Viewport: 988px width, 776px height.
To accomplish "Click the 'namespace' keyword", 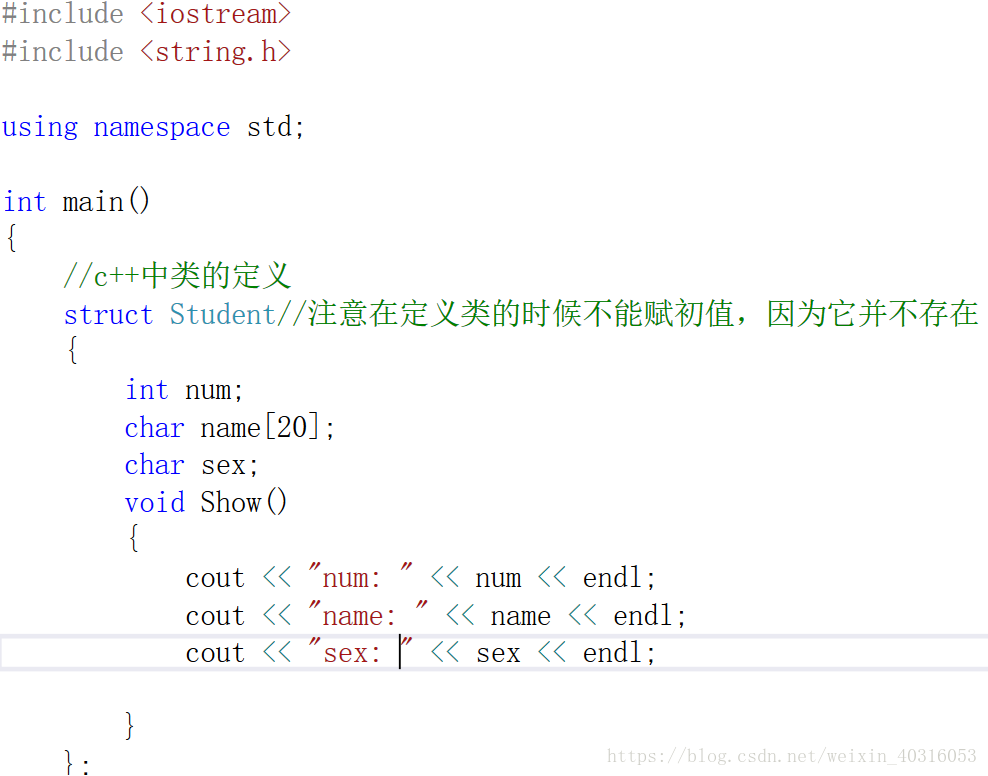I will [x=162, y=128].
